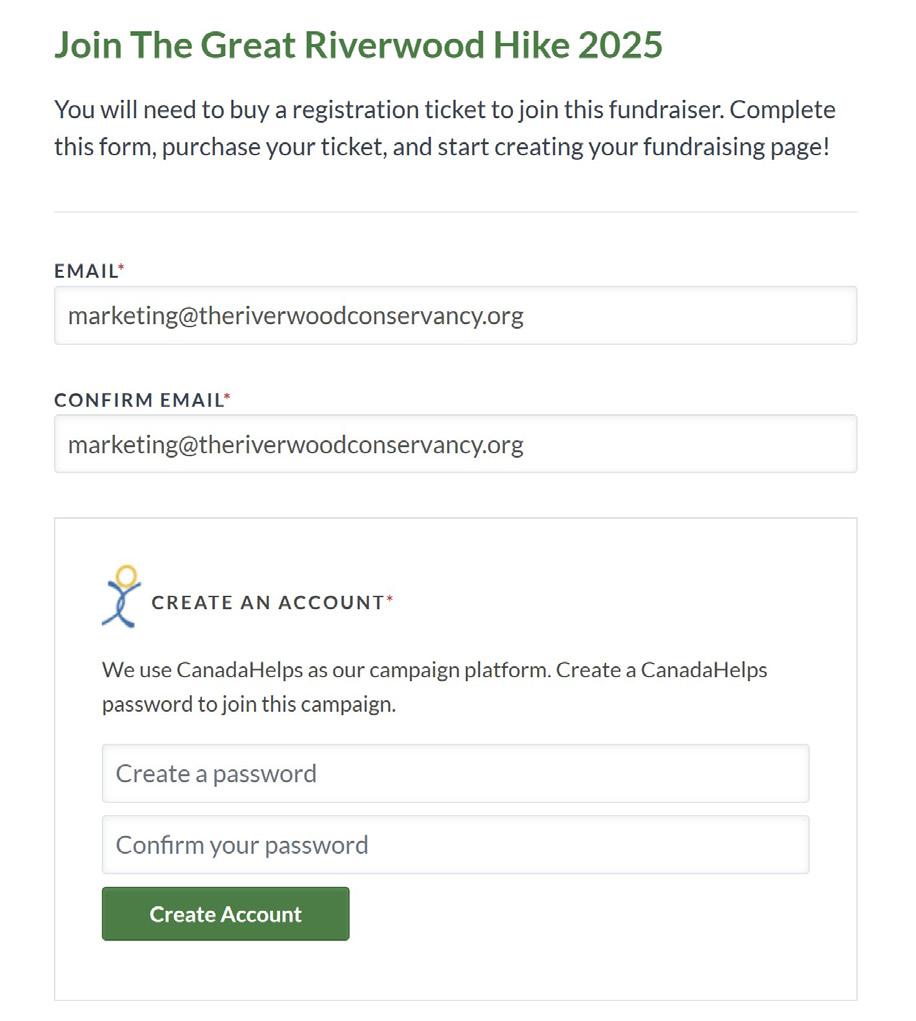Click the Join The Great Riverwood Hike heading
The height and width of the screenshot is (1021, 916).
point(358,45)
